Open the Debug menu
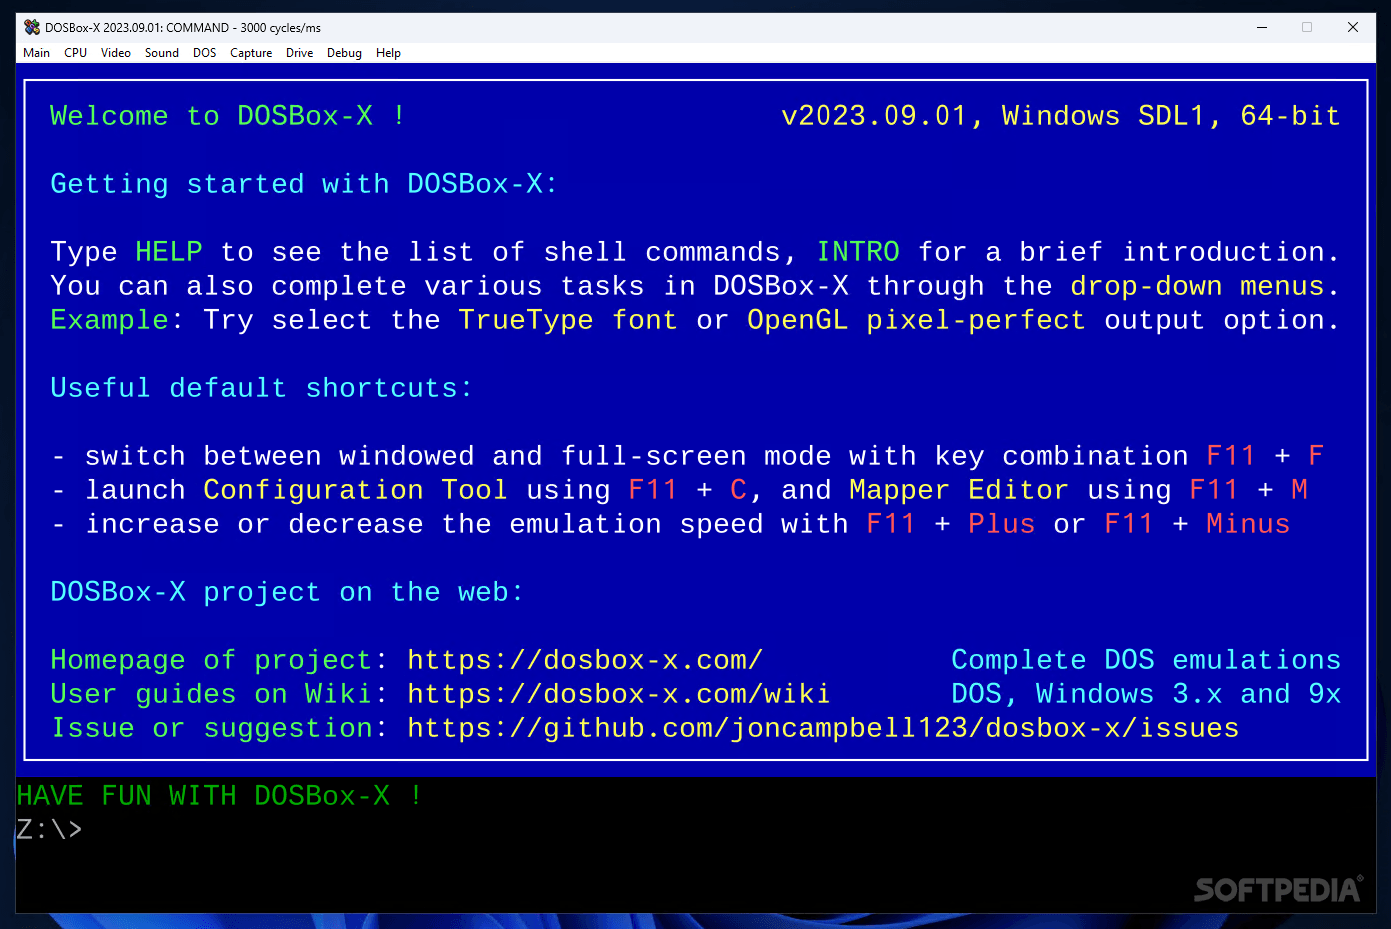This screenshot has height=929, width=1391. [x=344, y=53]
